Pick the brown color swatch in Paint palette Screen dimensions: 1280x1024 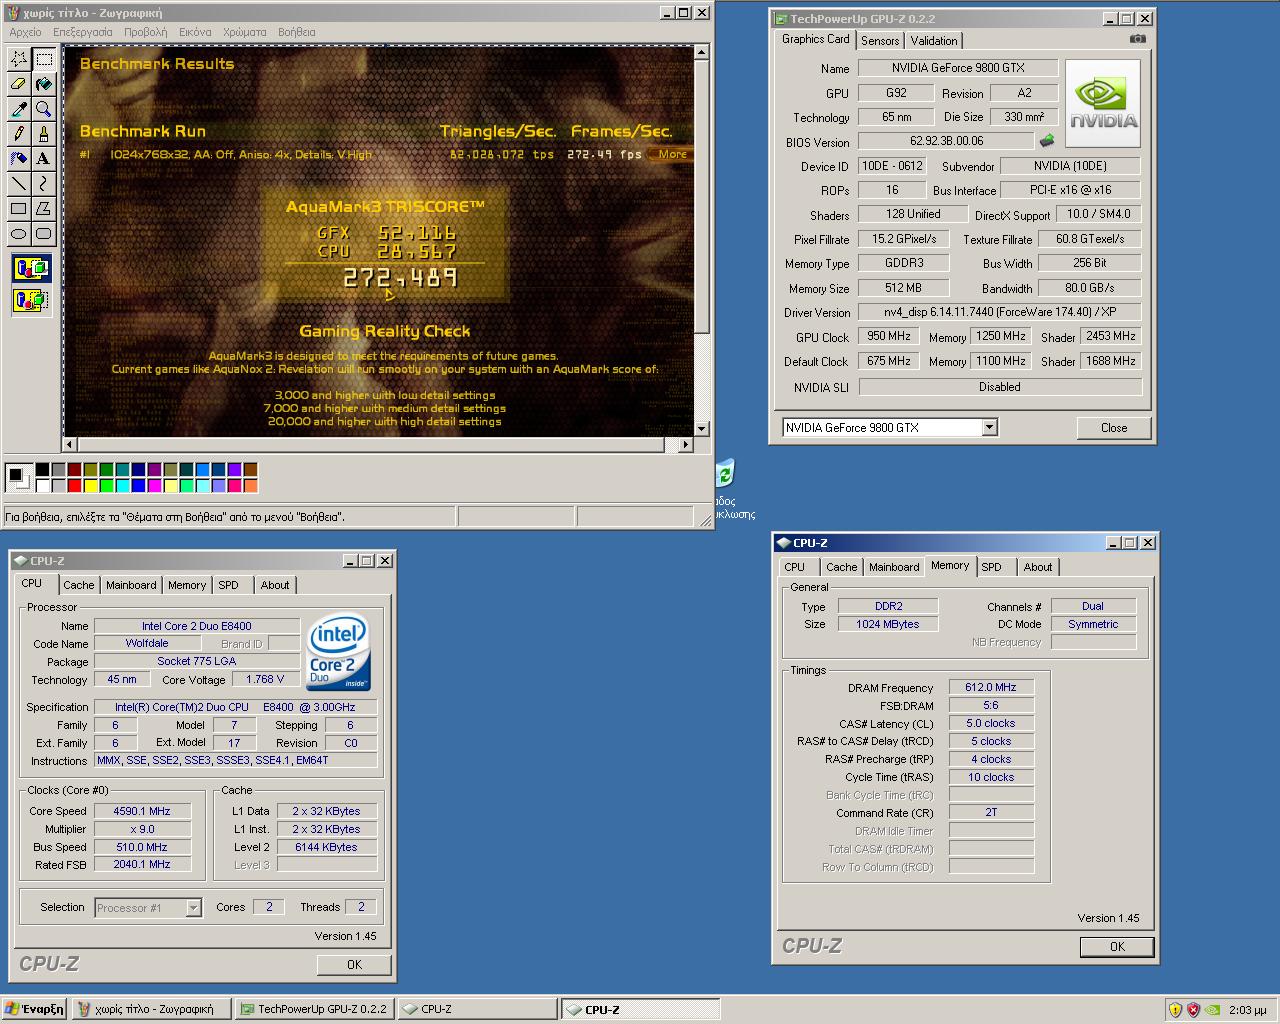pyautogui.click(x=251, y=470)
